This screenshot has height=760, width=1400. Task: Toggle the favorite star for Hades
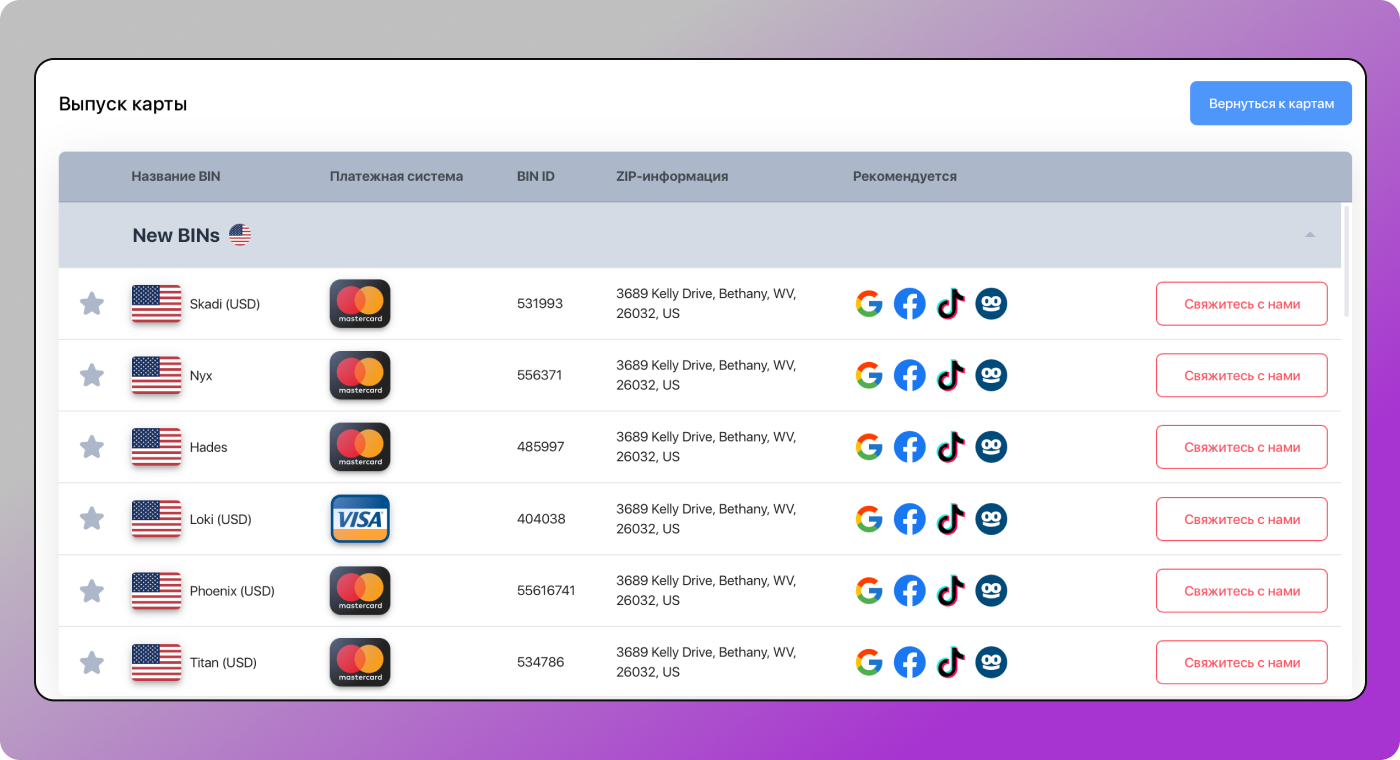tap(92, 448)
